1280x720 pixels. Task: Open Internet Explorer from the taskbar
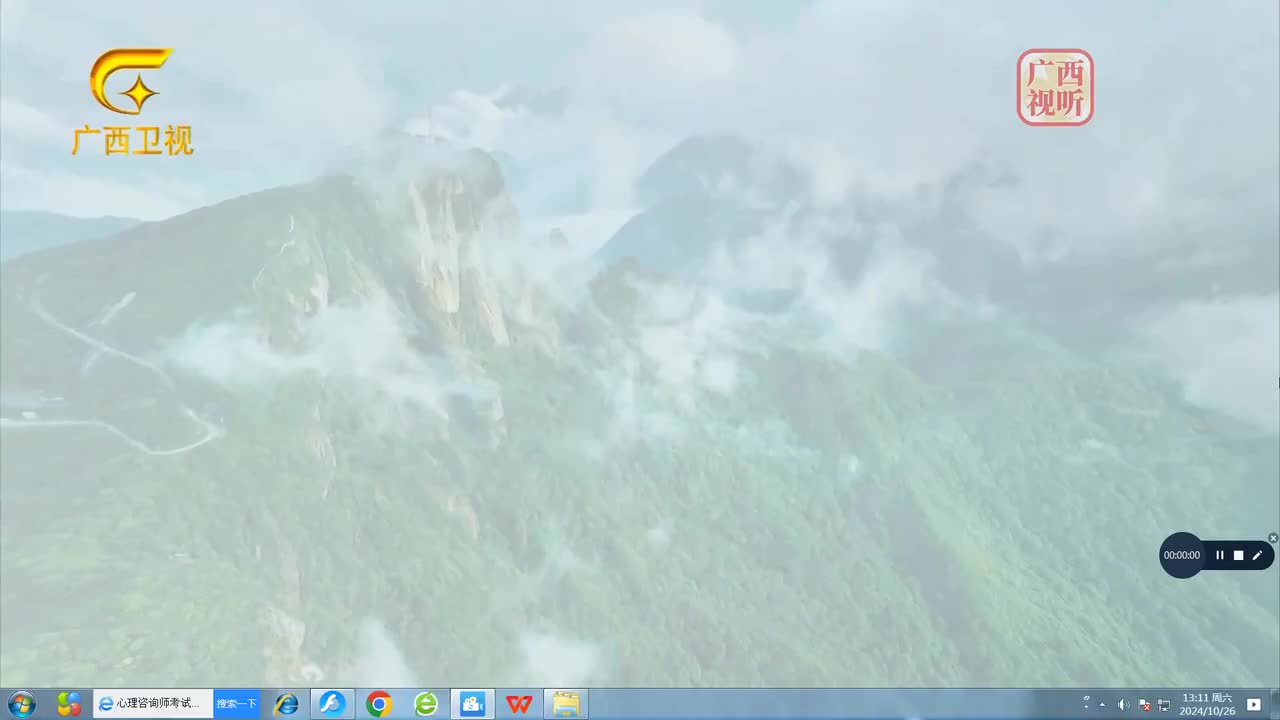[x=286, y=704]
